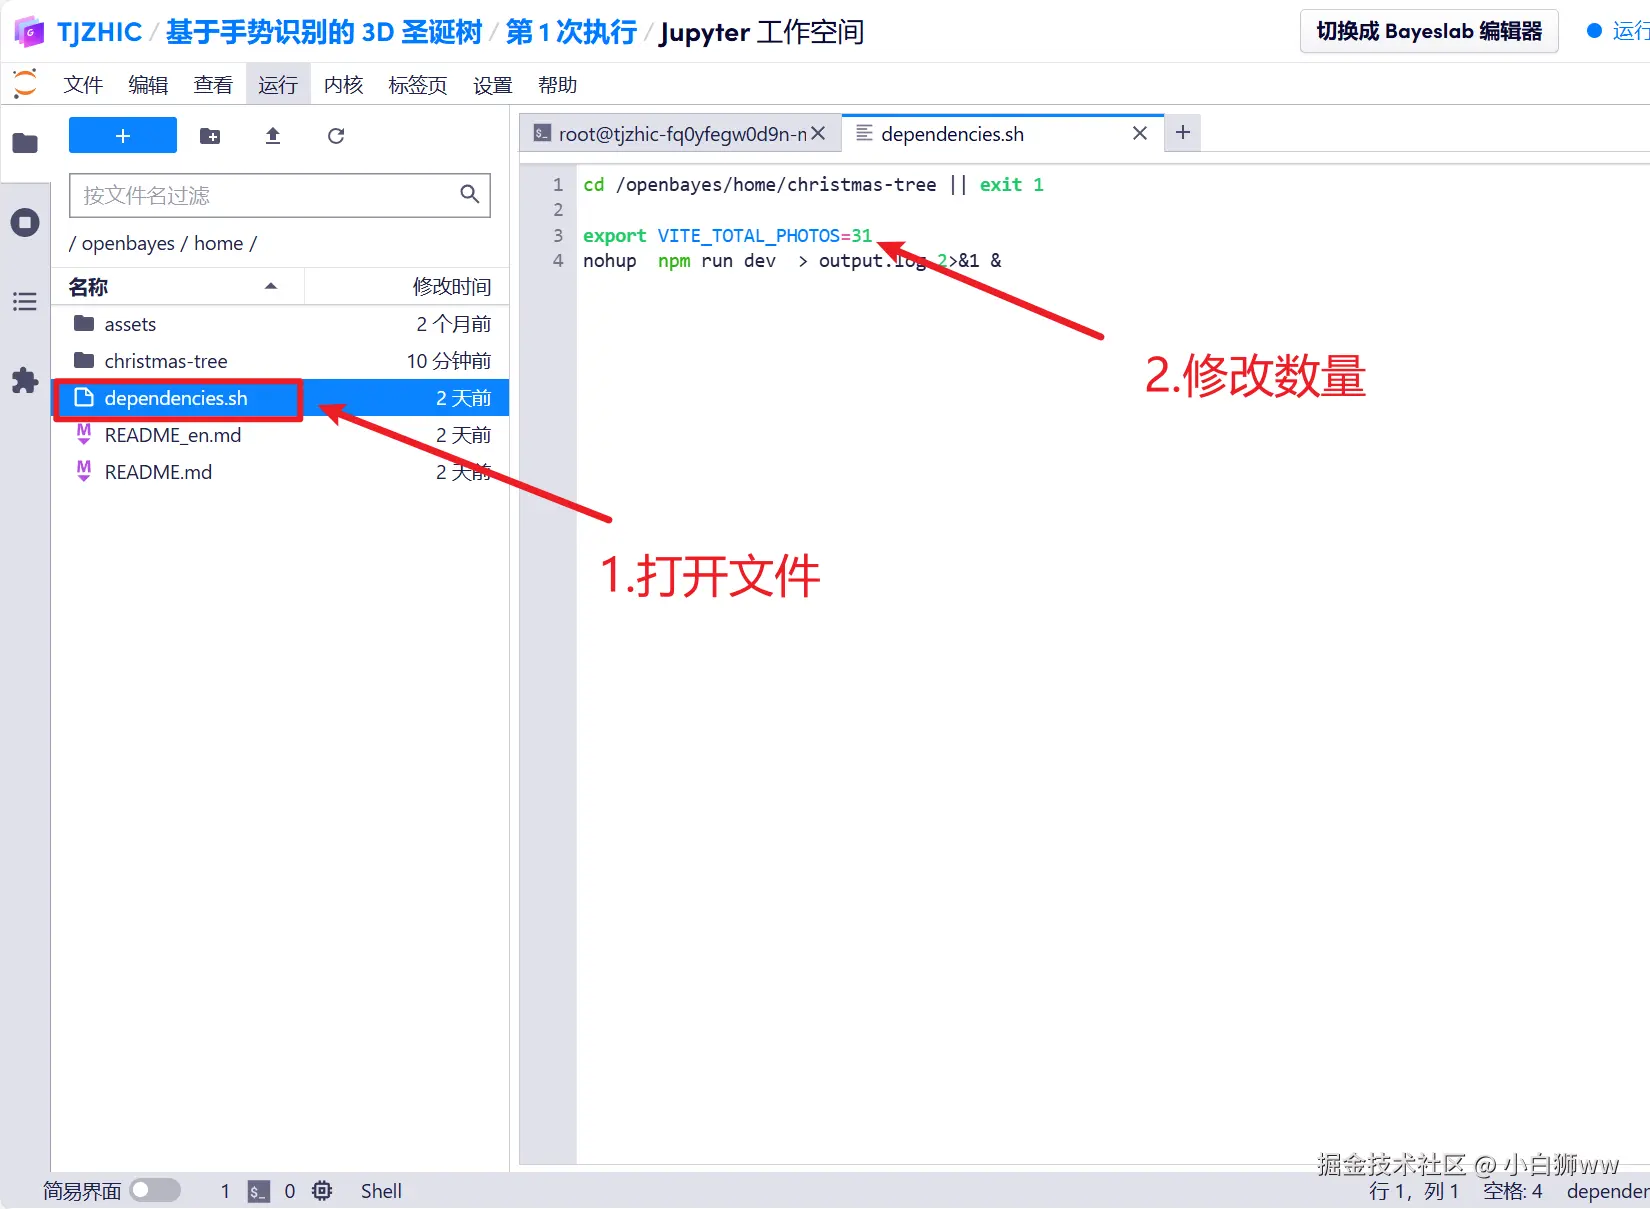
Task: Show the table of contents panel
Action: click(x=25, y=301)
